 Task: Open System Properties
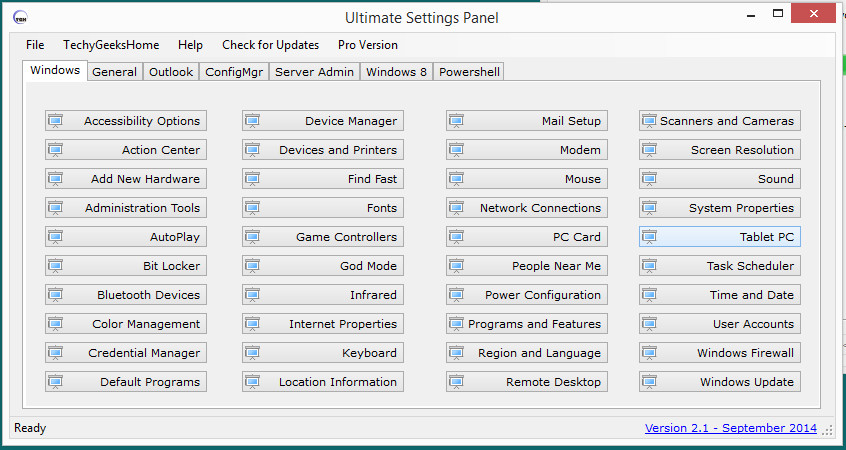pos(720,208)
